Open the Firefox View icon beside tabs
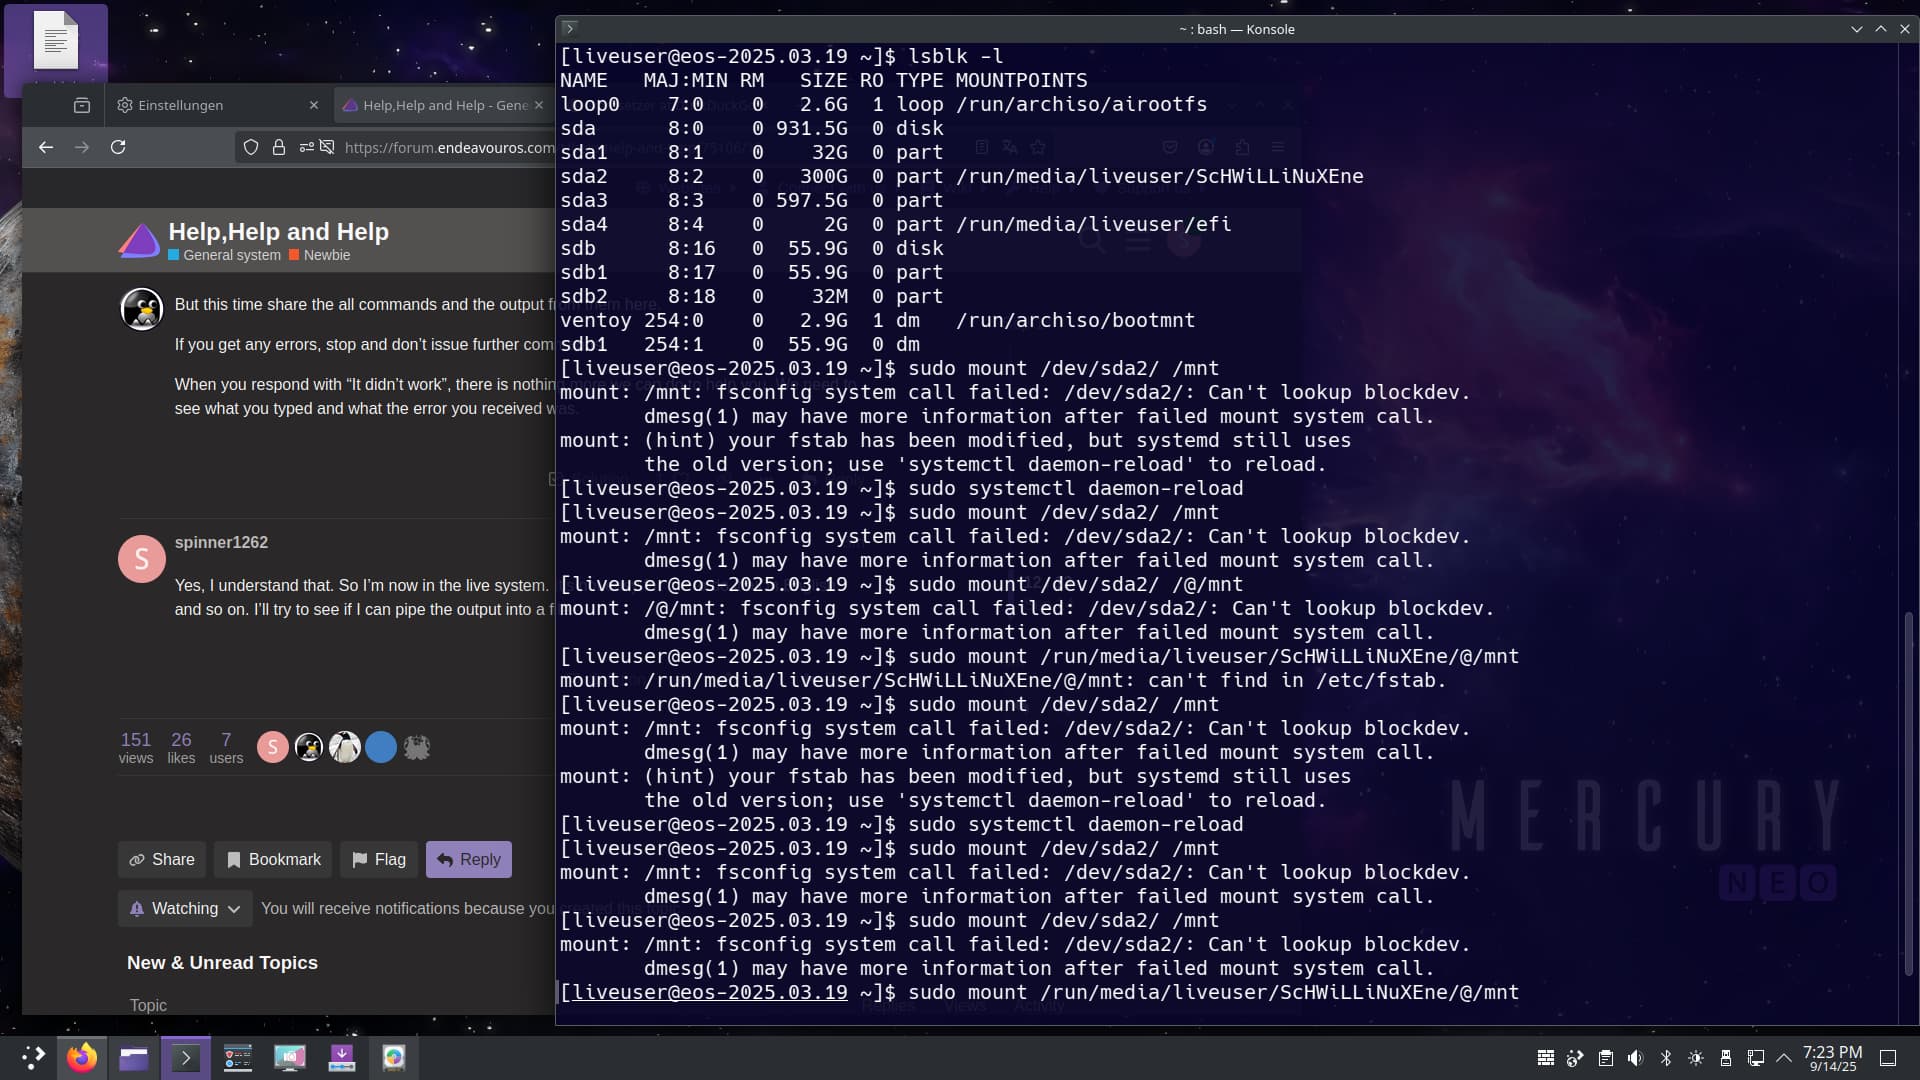This screenshot has height=1080, width=1920. pos(82,105)
